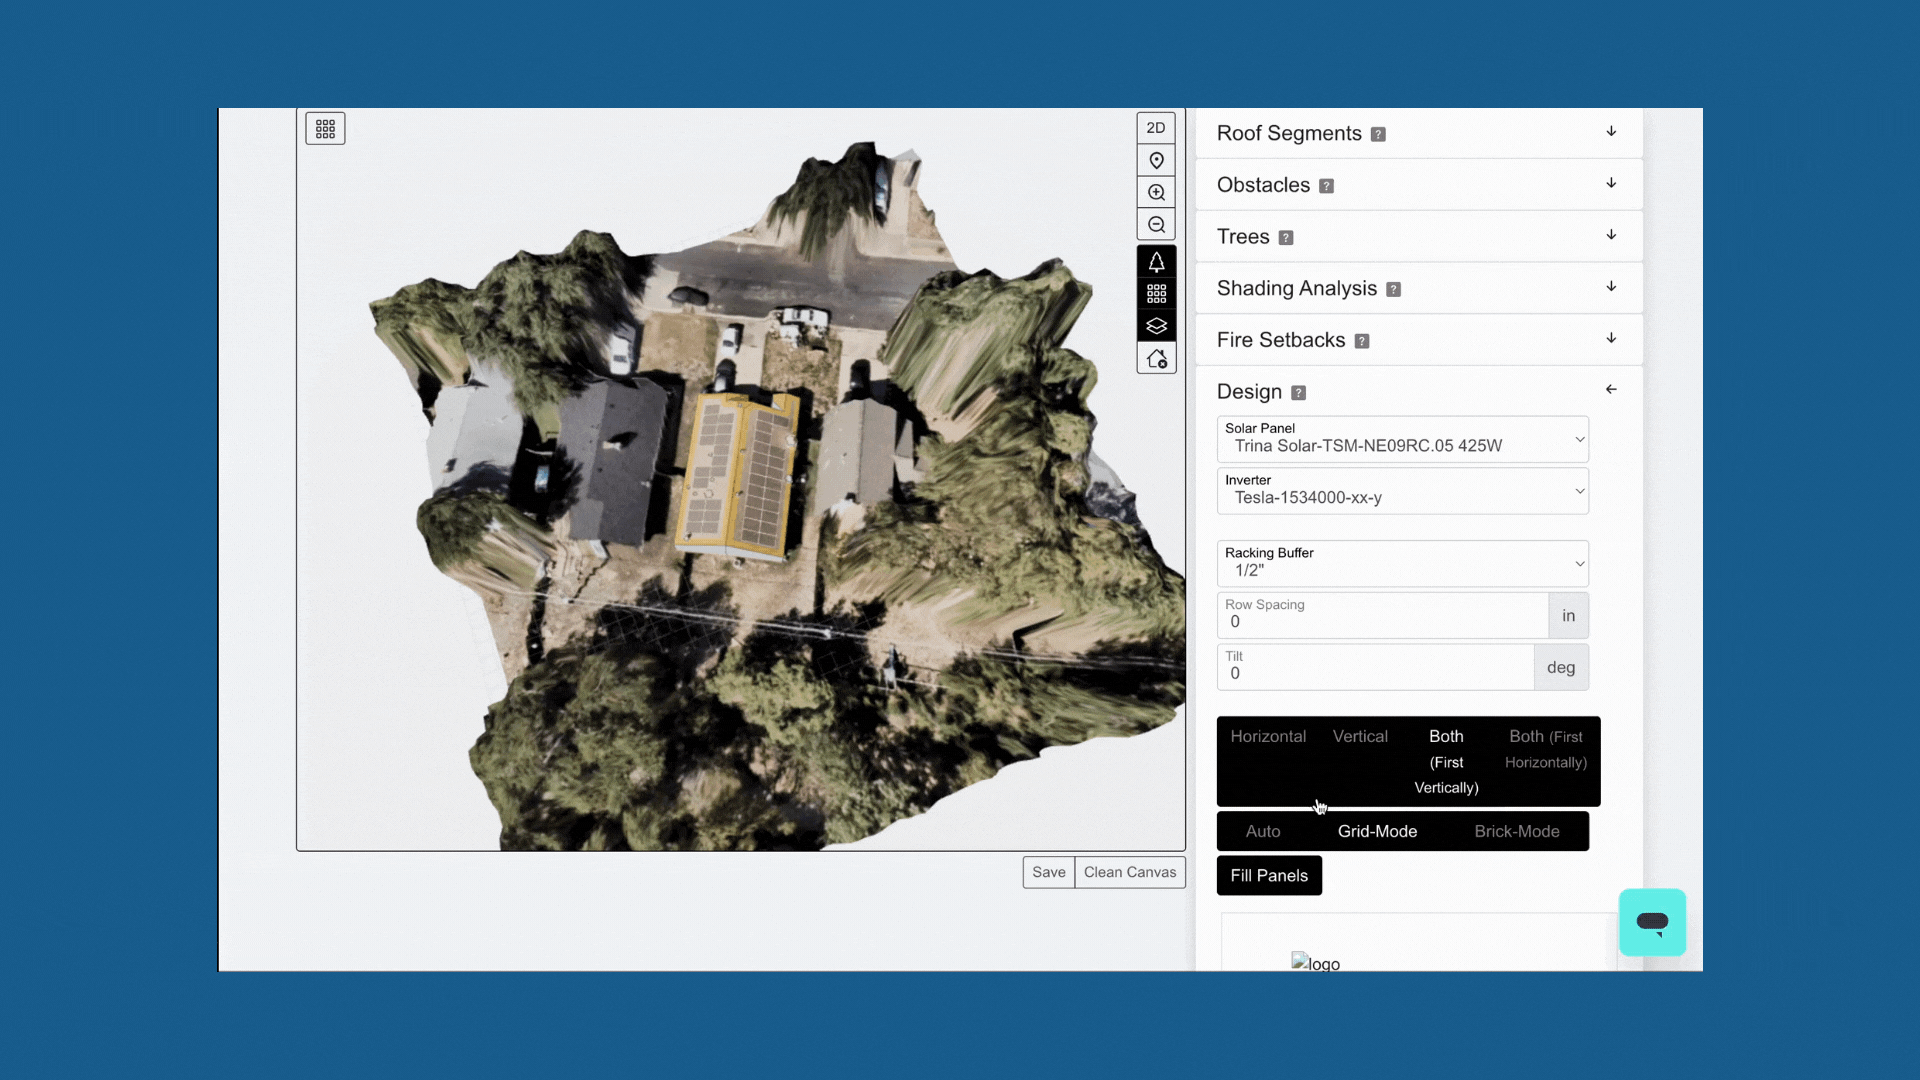Select the Horizontal panel orientation
Screen dimensions: 1920x1080
(x=1268, y=736)
